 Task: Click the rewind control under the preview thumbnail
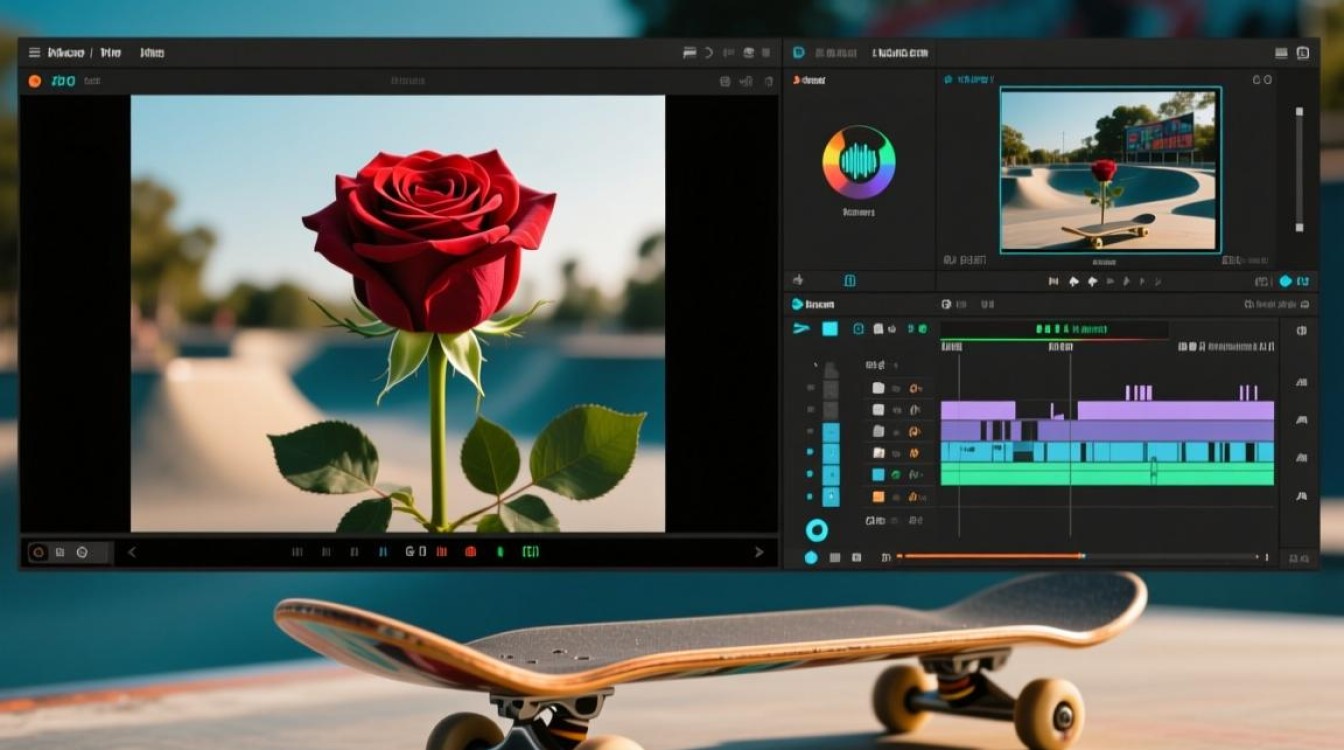point(1053,282)
